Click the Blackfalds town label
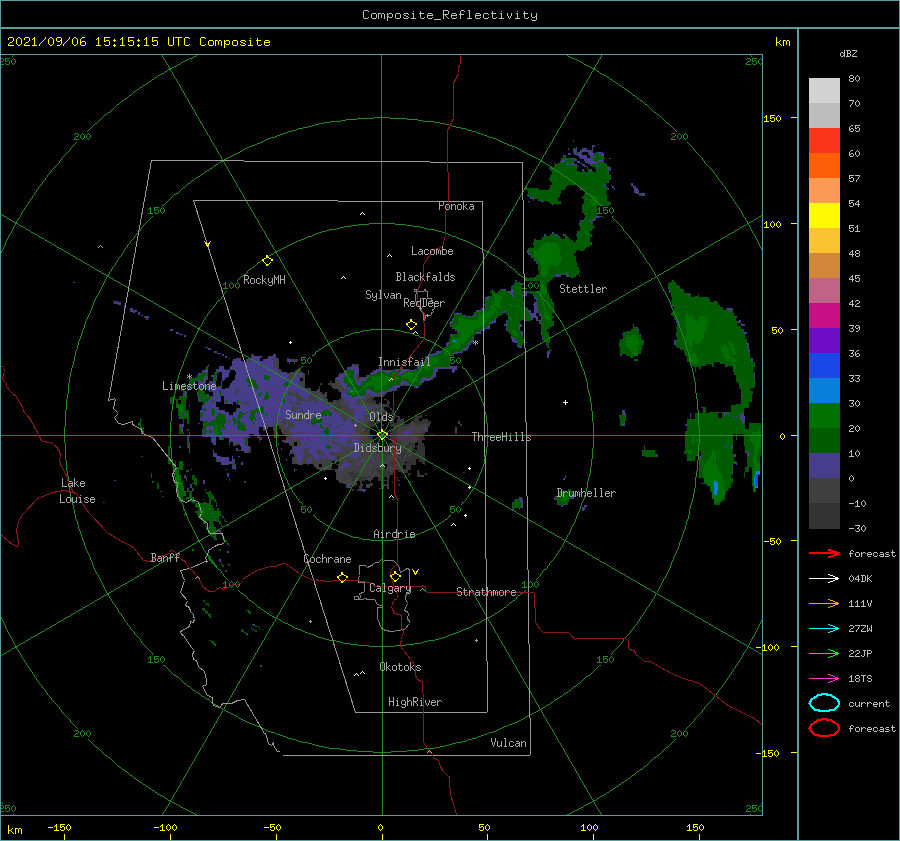The image size is (900, 841). 425,277
